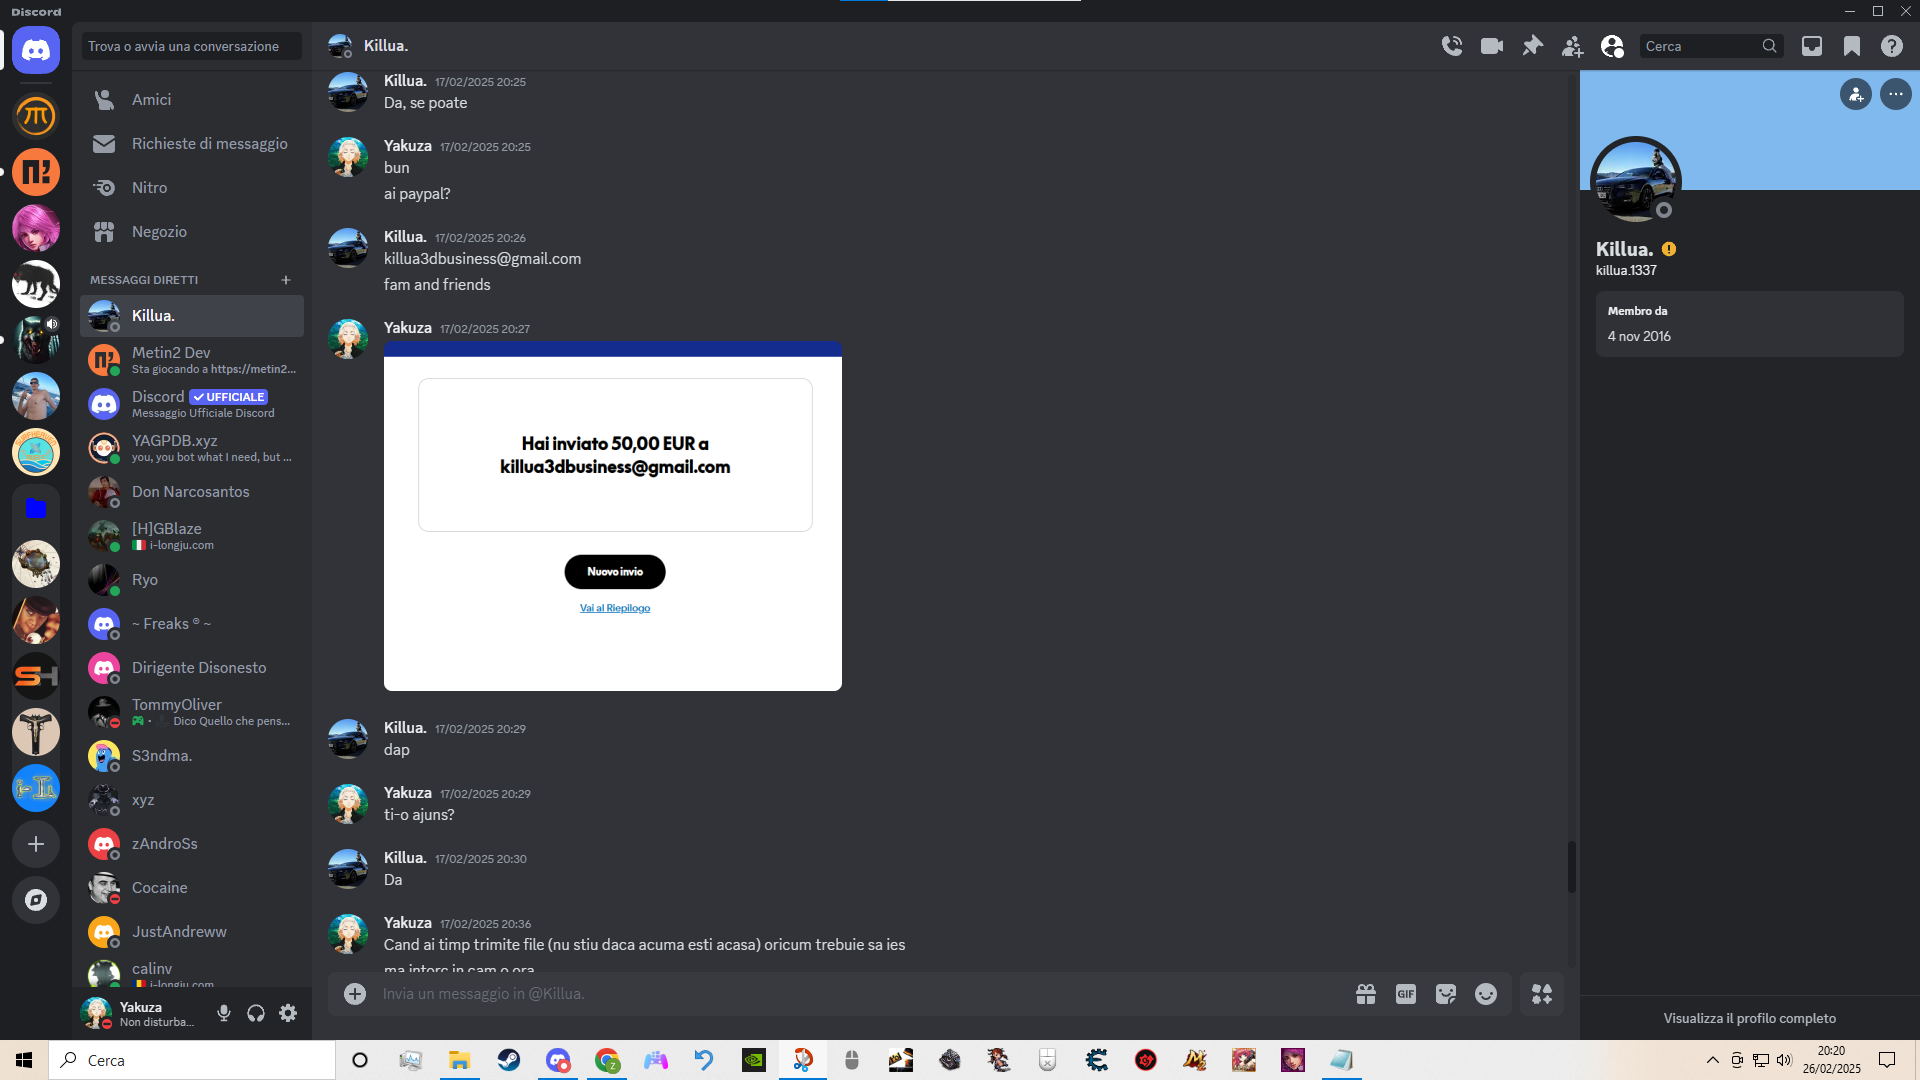Open YAGPDB.xyz conversation

pyautogui.click(x=192, y=448)
